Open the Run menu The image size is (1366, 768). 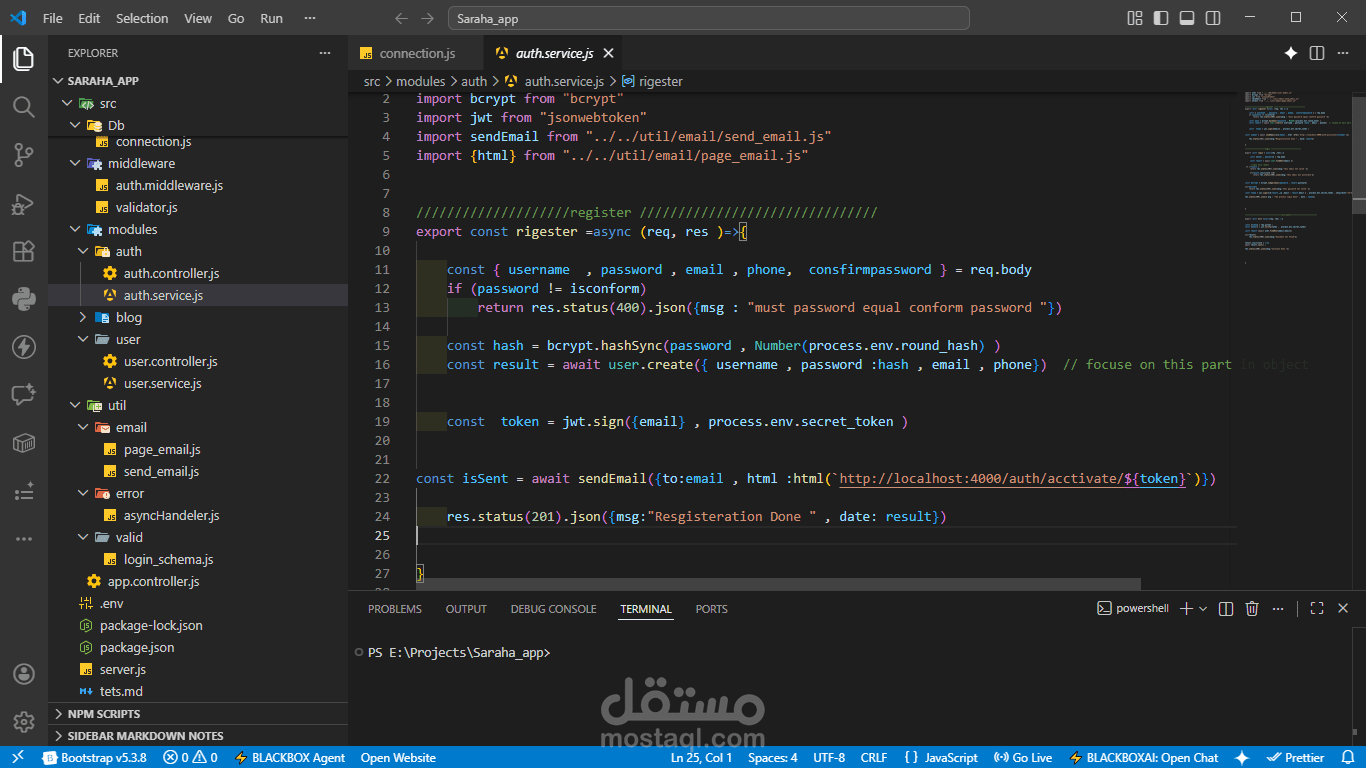coord(271,18)
